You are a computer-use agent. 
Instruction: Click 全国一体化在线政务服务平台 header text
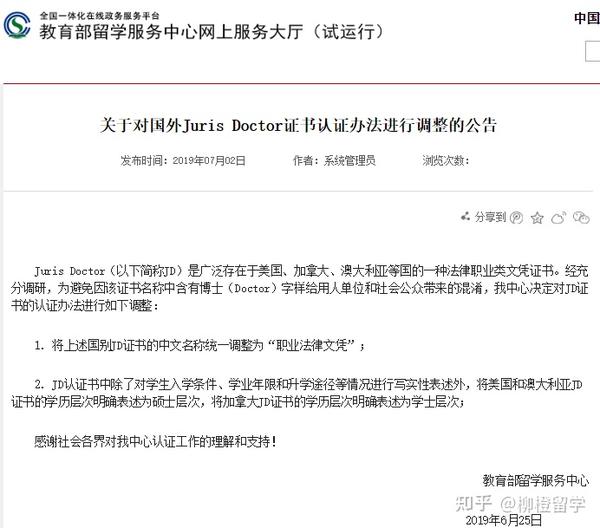click(99, 16)
